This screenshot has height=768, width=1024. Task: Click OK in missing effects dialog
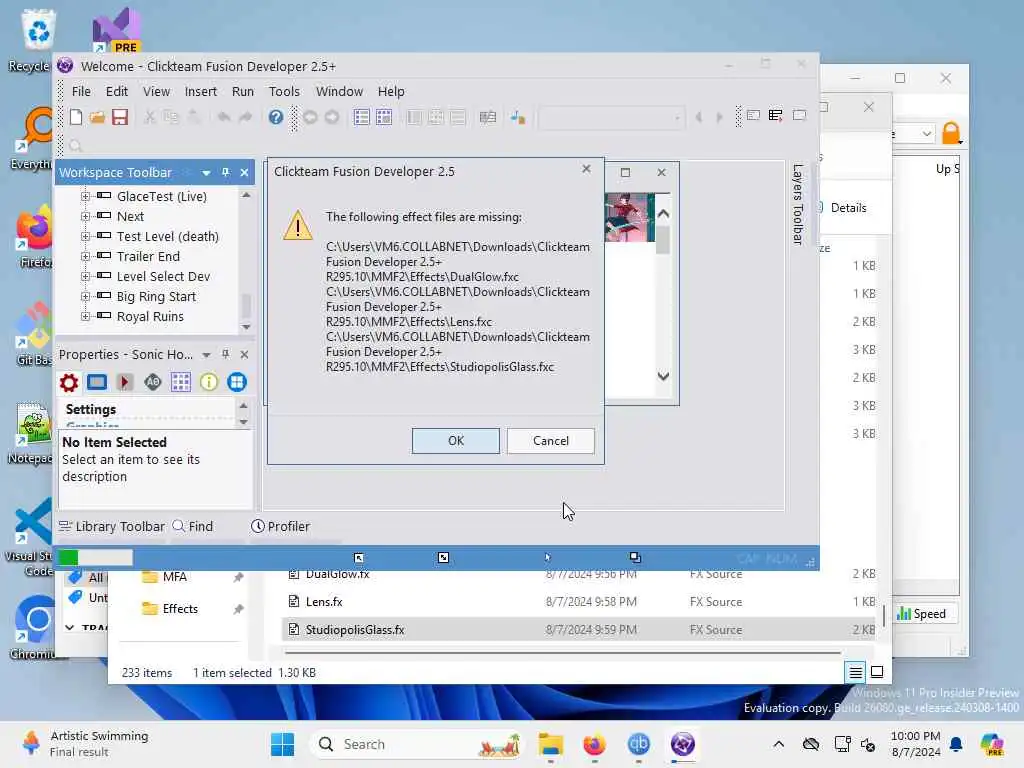pyautogui.click(x=456, y=441)
